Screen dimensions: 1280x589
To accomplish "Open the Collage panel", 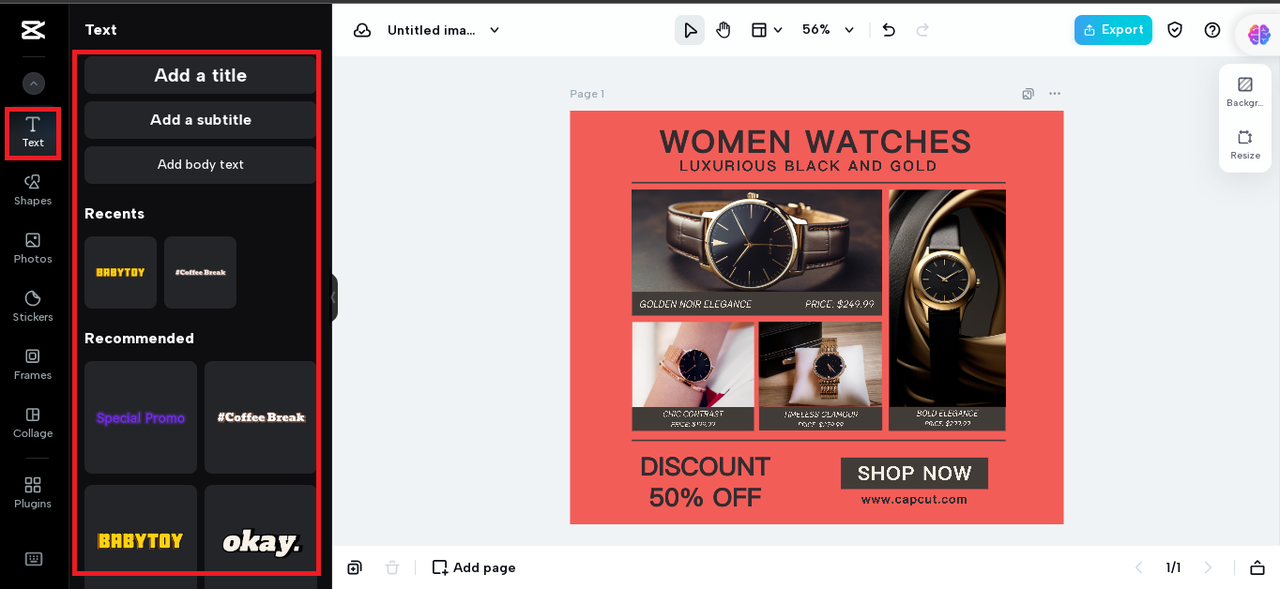I will pos(33,422).
